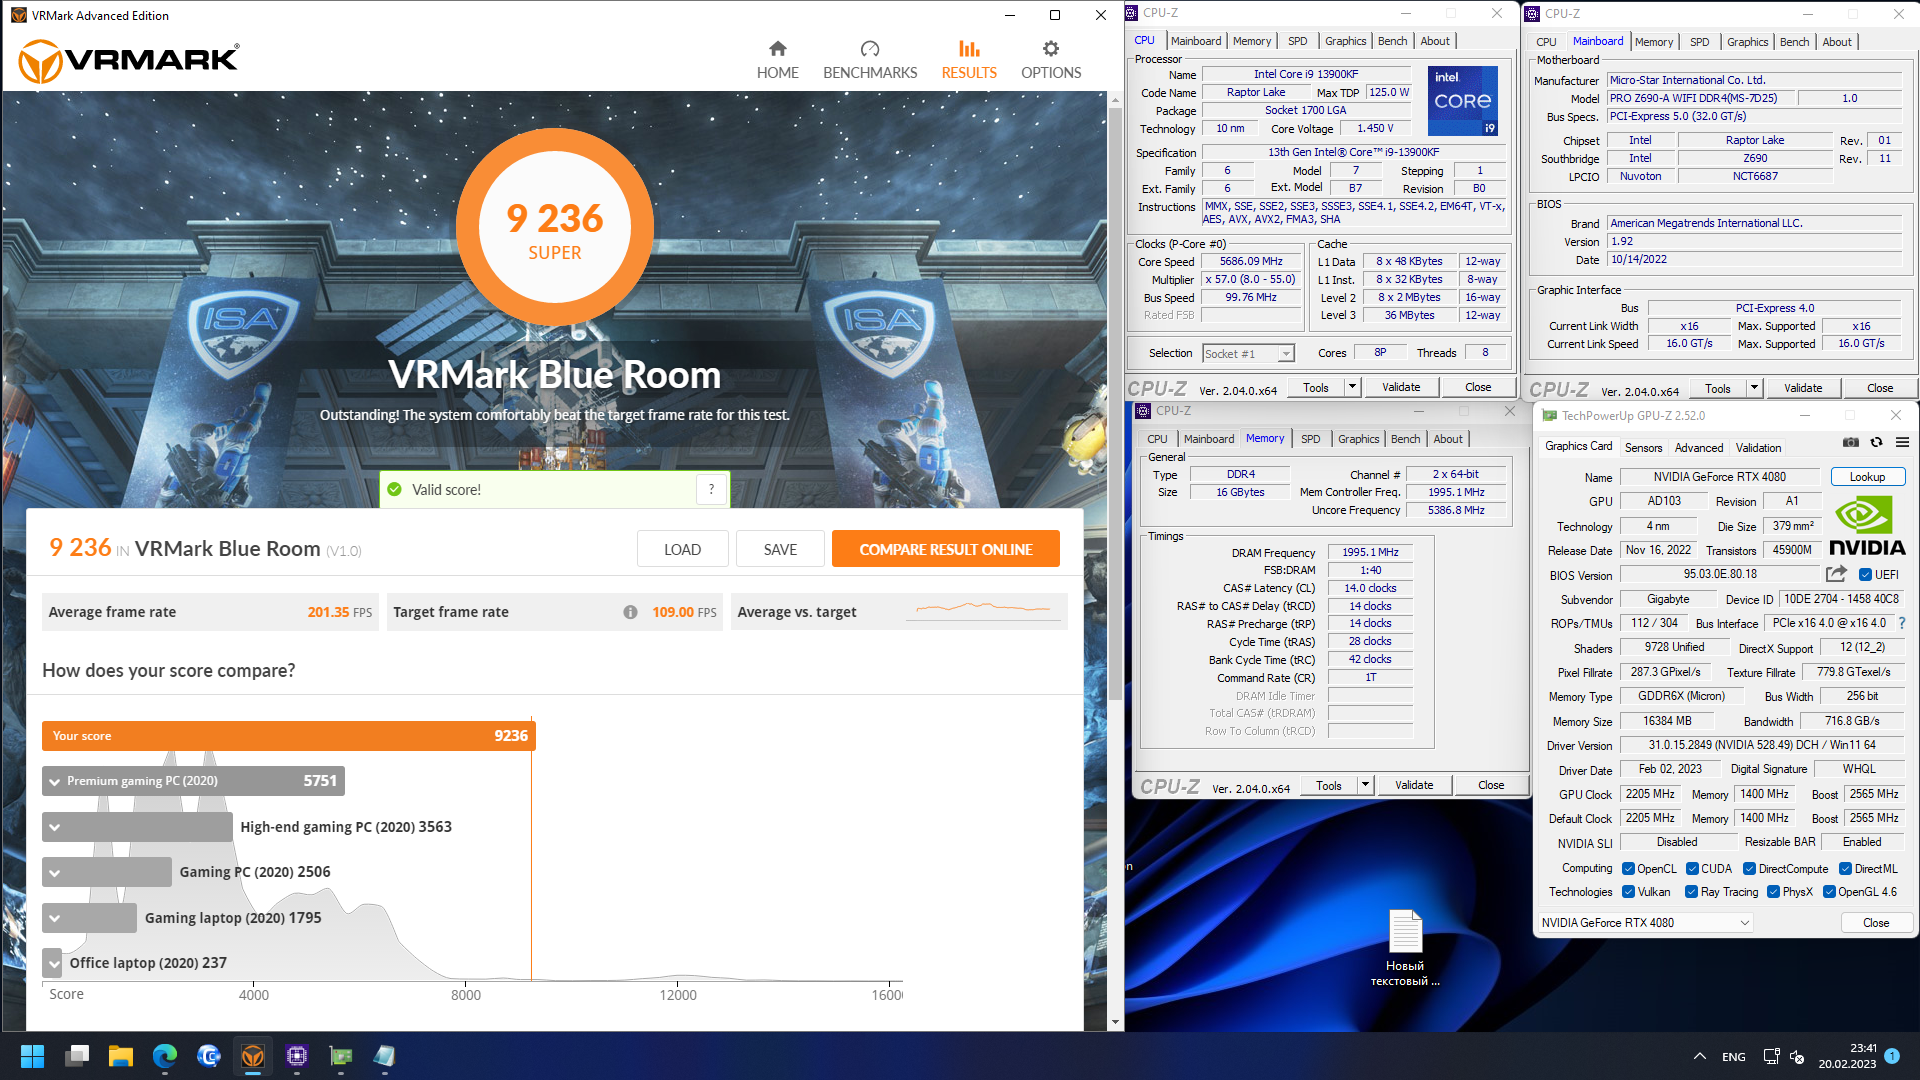
Task: Open File Explorer from the taskbar
Action: [x=121, y=1056]
